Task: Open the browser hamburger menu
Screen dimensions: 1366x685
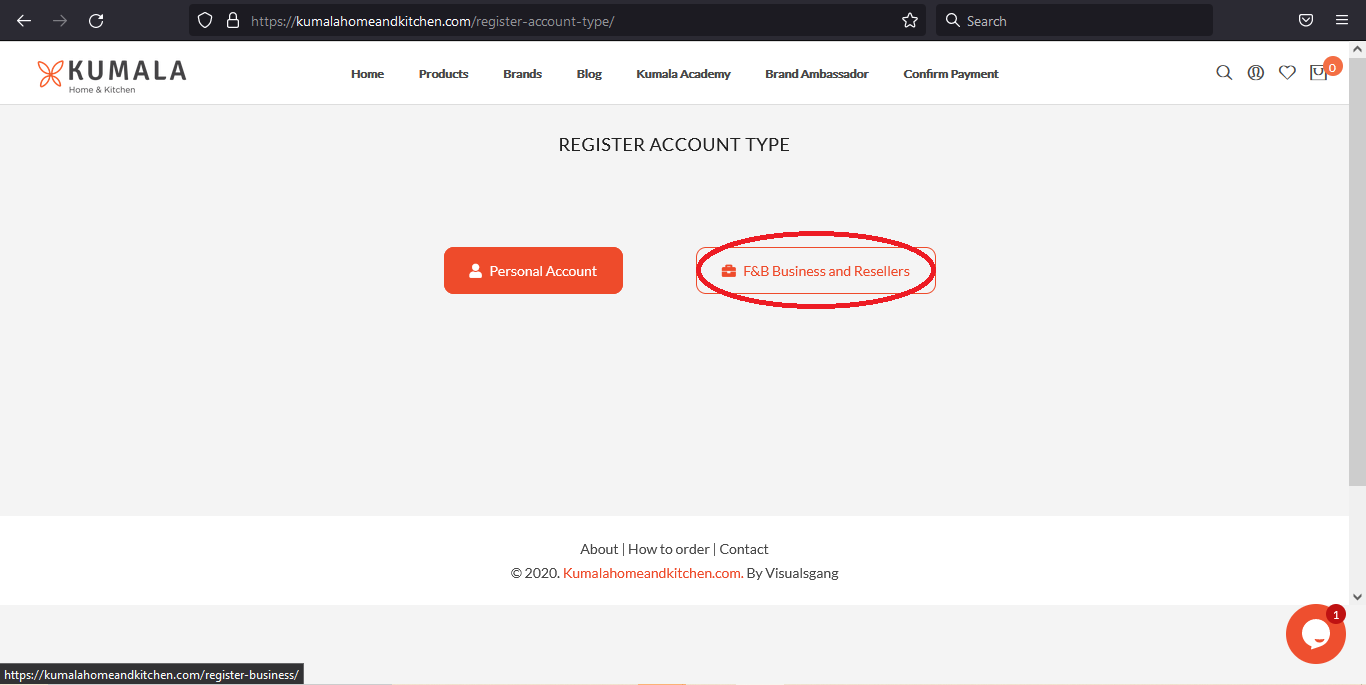Action: coord(1342,20)
